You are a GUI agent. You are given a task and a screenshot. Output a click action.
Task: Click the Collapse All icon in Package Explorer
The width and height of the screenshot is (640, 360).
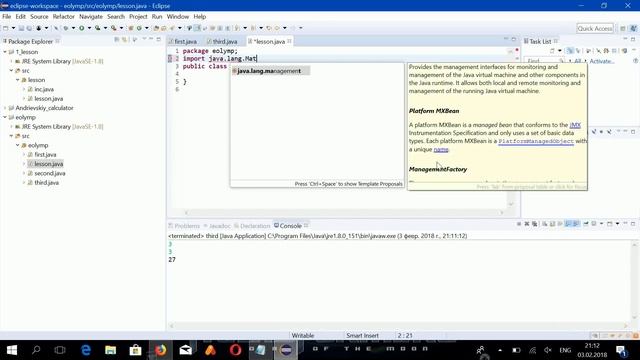116,39
